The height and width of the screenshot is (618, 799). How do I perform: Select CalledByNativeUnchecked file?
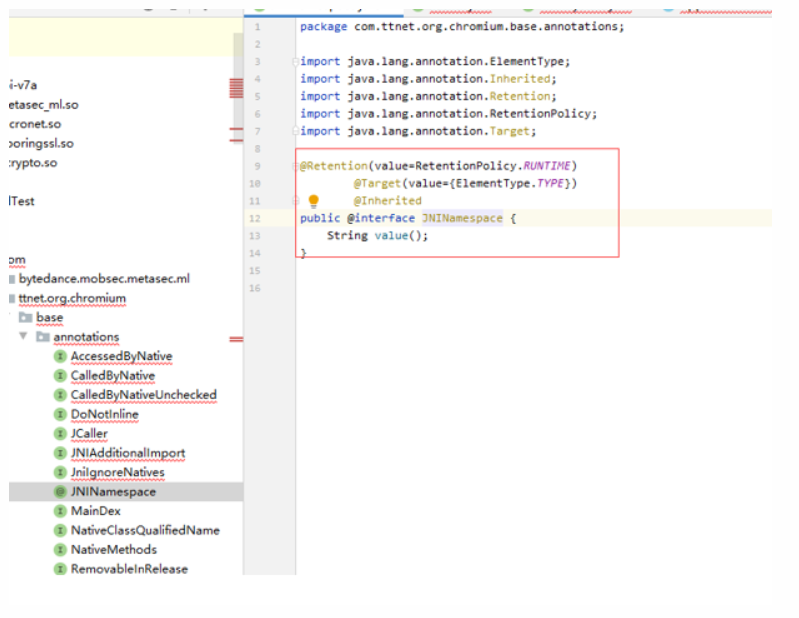pos(144,395)
